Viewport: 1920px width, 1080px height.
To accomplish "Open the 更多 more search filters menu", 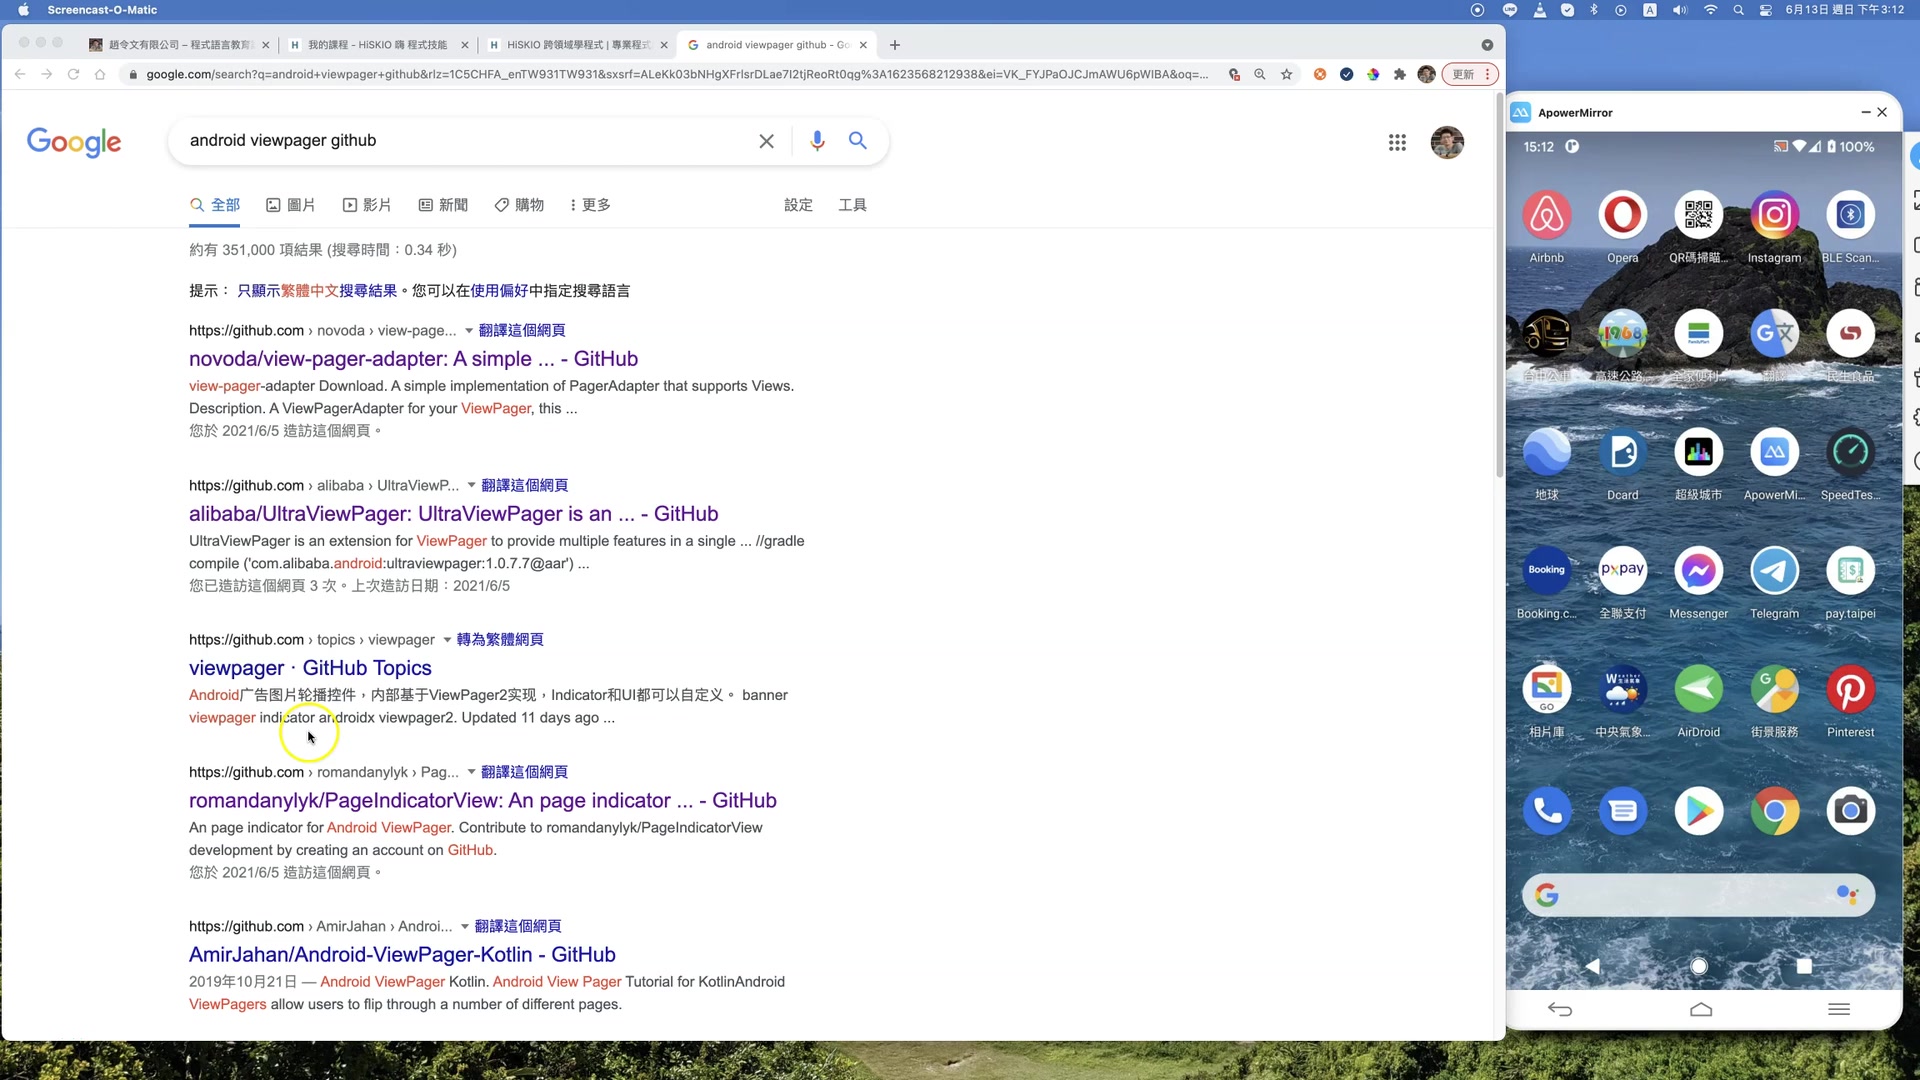I will (x=590, y=205).
